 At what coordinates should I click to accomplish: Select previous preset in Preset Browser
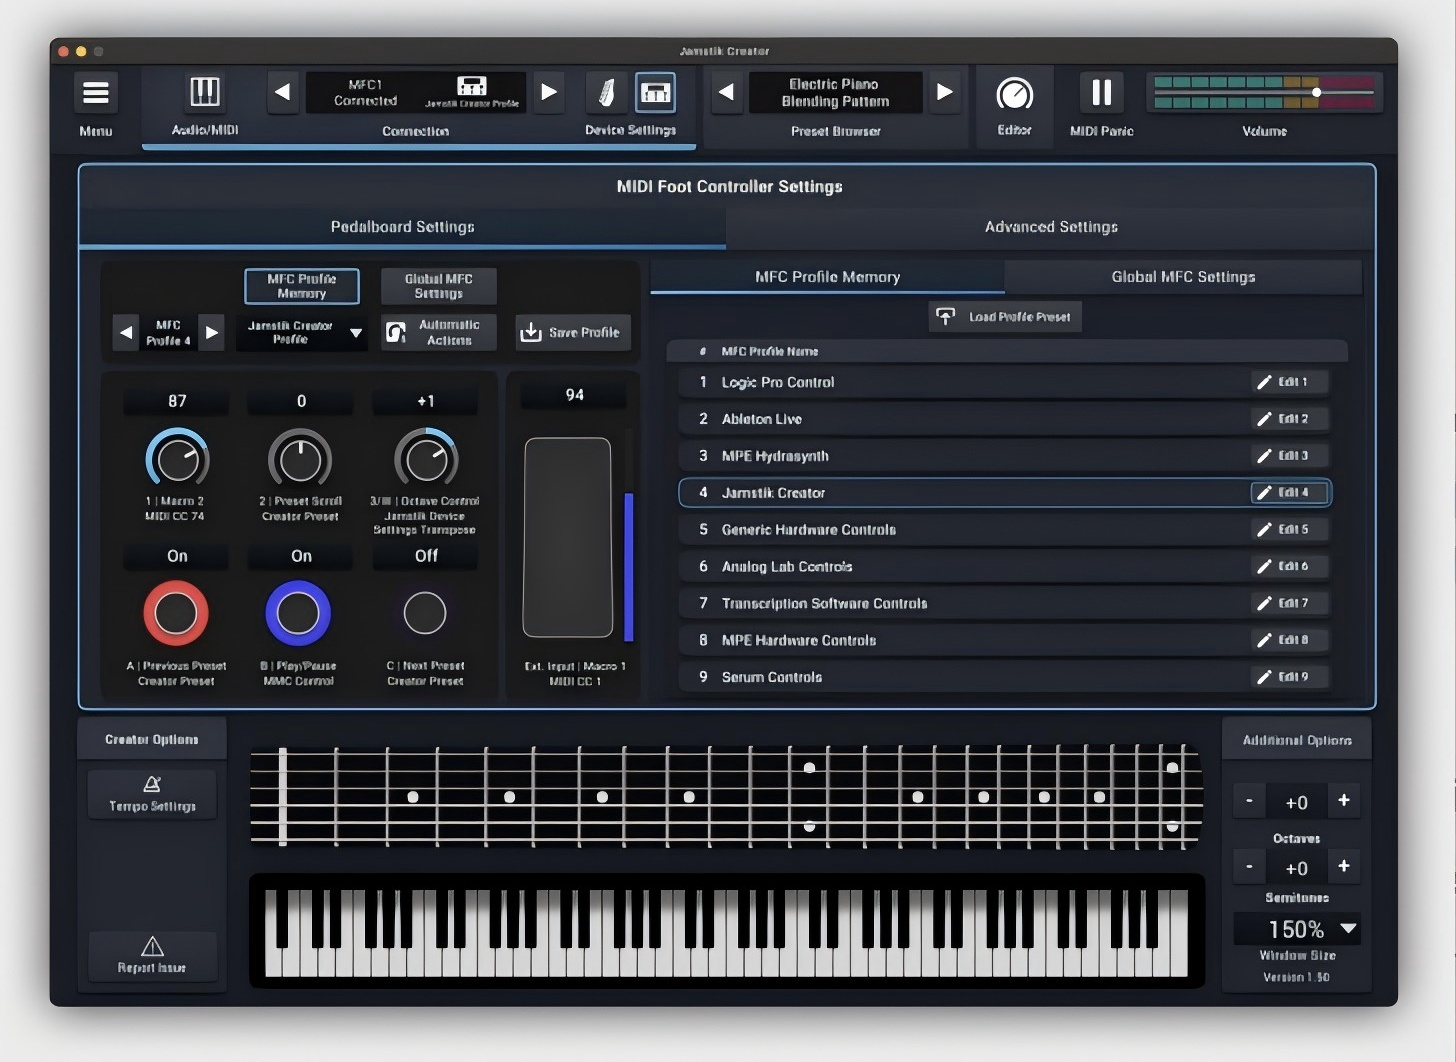(x=727, y=92)
